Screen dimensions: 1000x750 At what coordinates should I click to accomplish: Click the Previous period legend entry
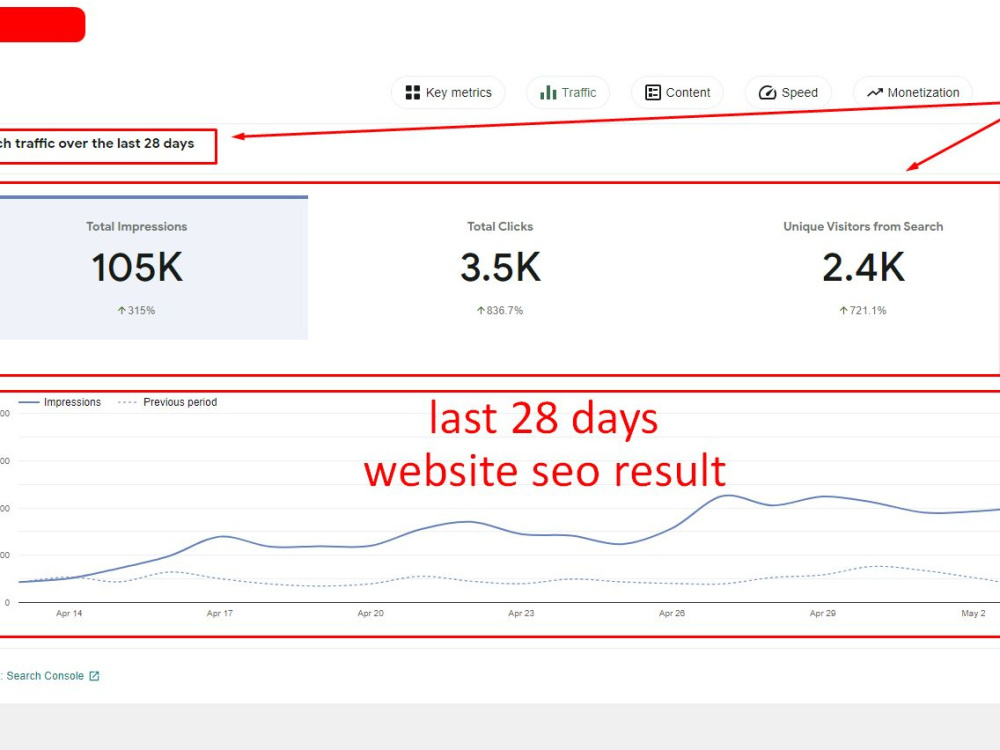(x=168, y=402)
